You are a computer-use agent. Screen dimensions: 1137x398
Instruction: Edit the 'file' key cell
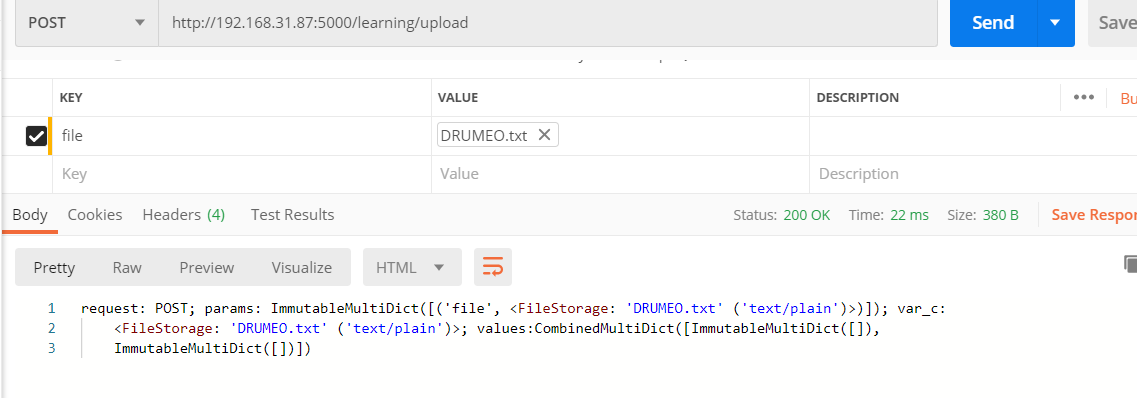coord(241,136)
